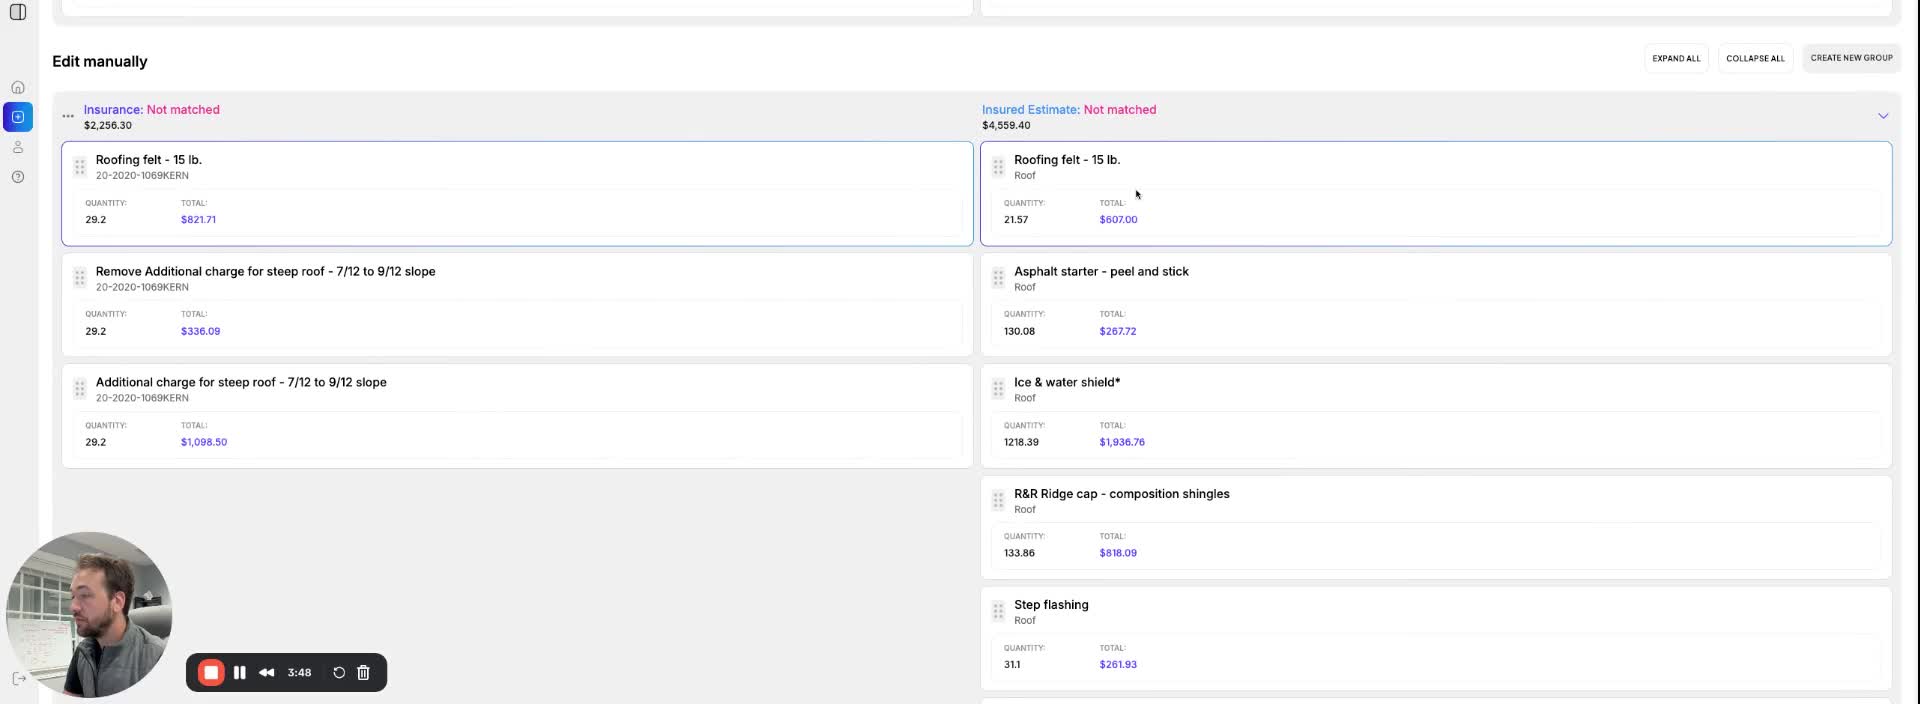This screenshot has height=704, width=1920.
Task: Click the Collapse All button
Action: click(1755, 58)
